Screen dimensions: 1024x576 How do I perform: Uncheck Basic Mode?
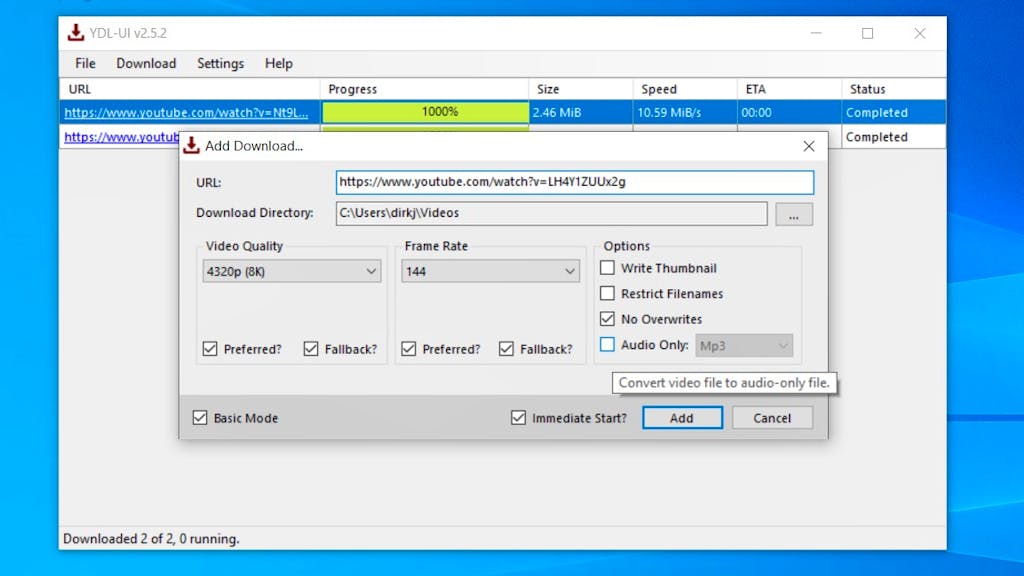(200, 417)
